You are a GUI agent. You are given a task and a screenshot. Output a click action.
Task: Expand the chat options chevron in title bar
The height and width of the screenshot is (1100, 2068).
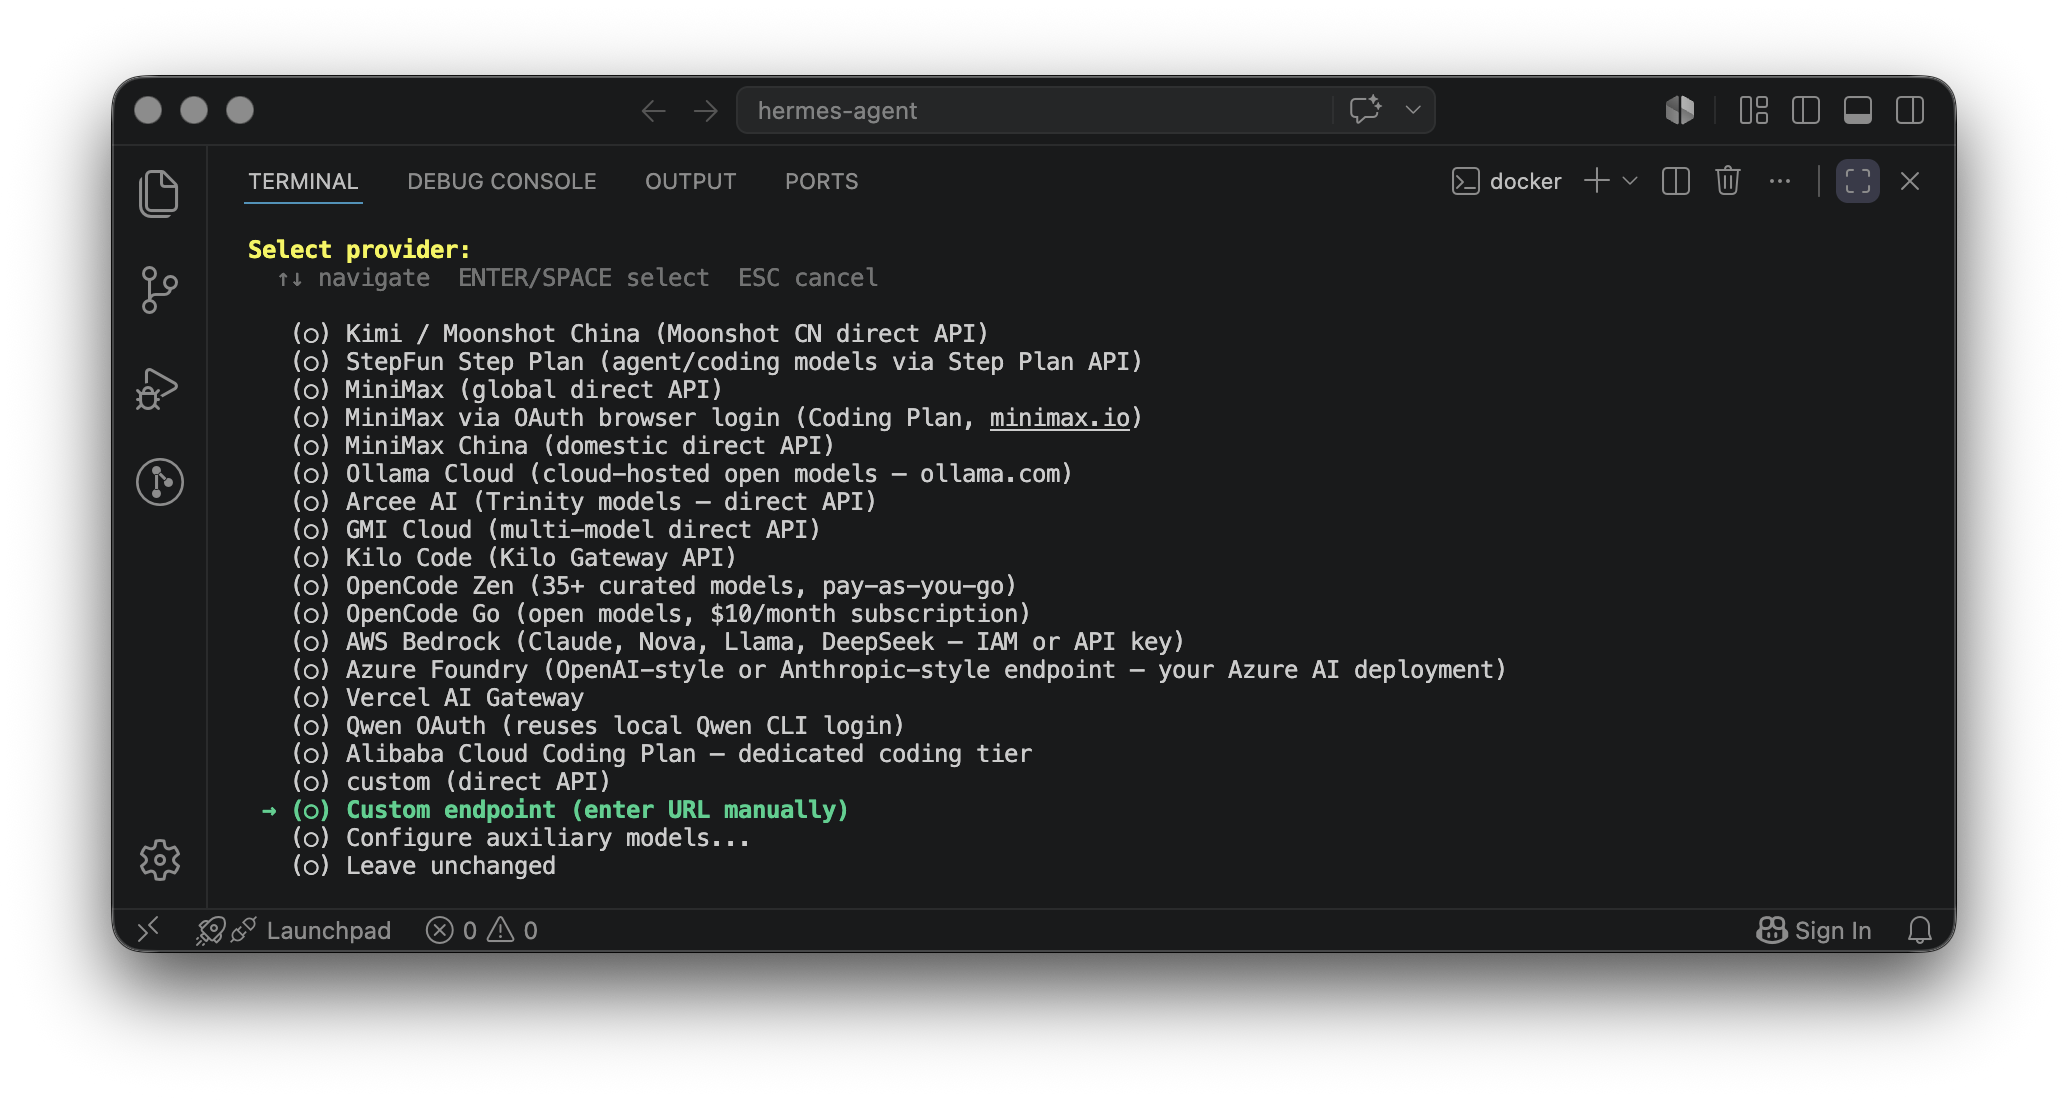pyautogui.click(x=1413, y=110)
